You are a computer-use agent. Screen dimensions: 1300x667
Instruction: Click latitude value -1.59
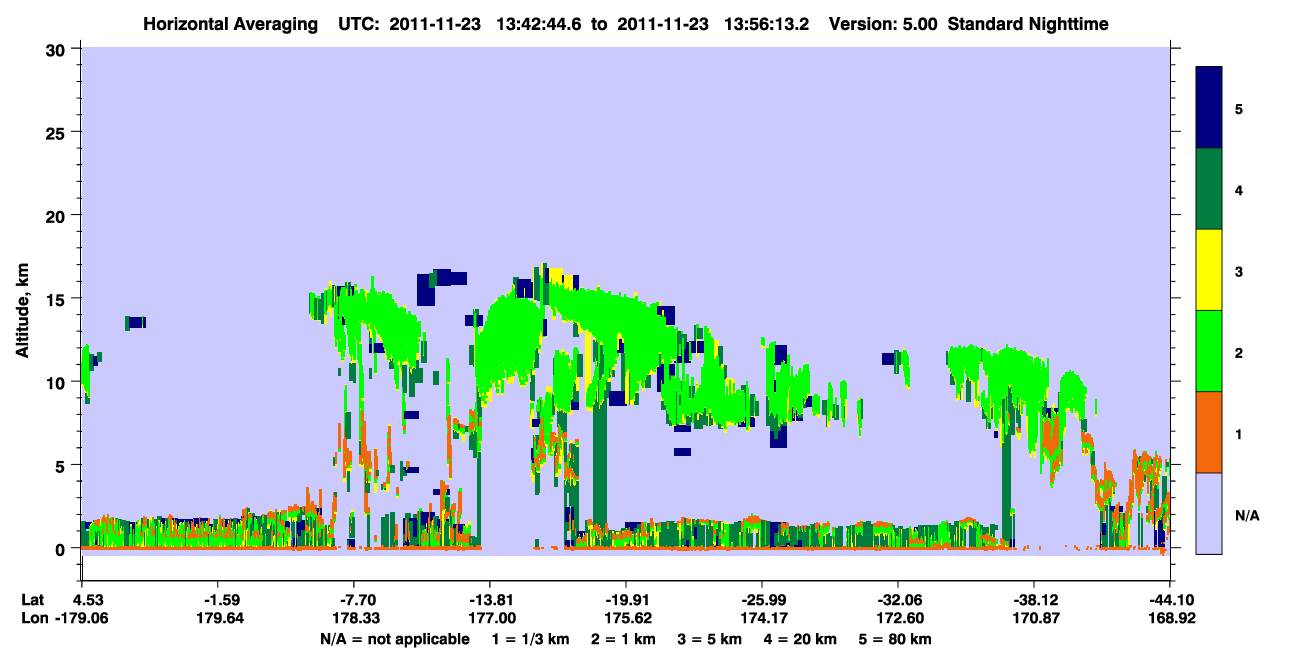pyautogui.click(x=219, y=600)
